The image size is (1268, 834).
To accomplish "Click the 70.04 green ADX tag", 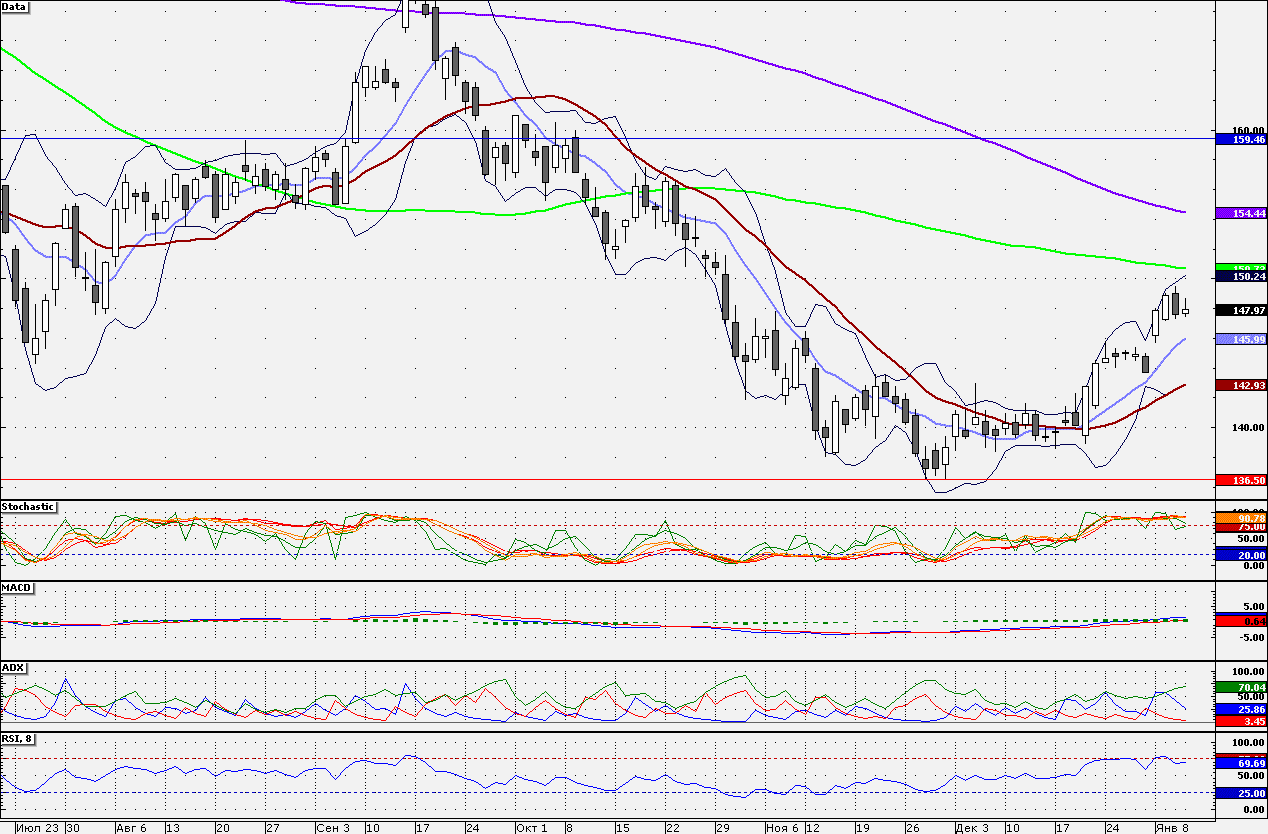I will pyautogui.click(x=1240, y=687).
